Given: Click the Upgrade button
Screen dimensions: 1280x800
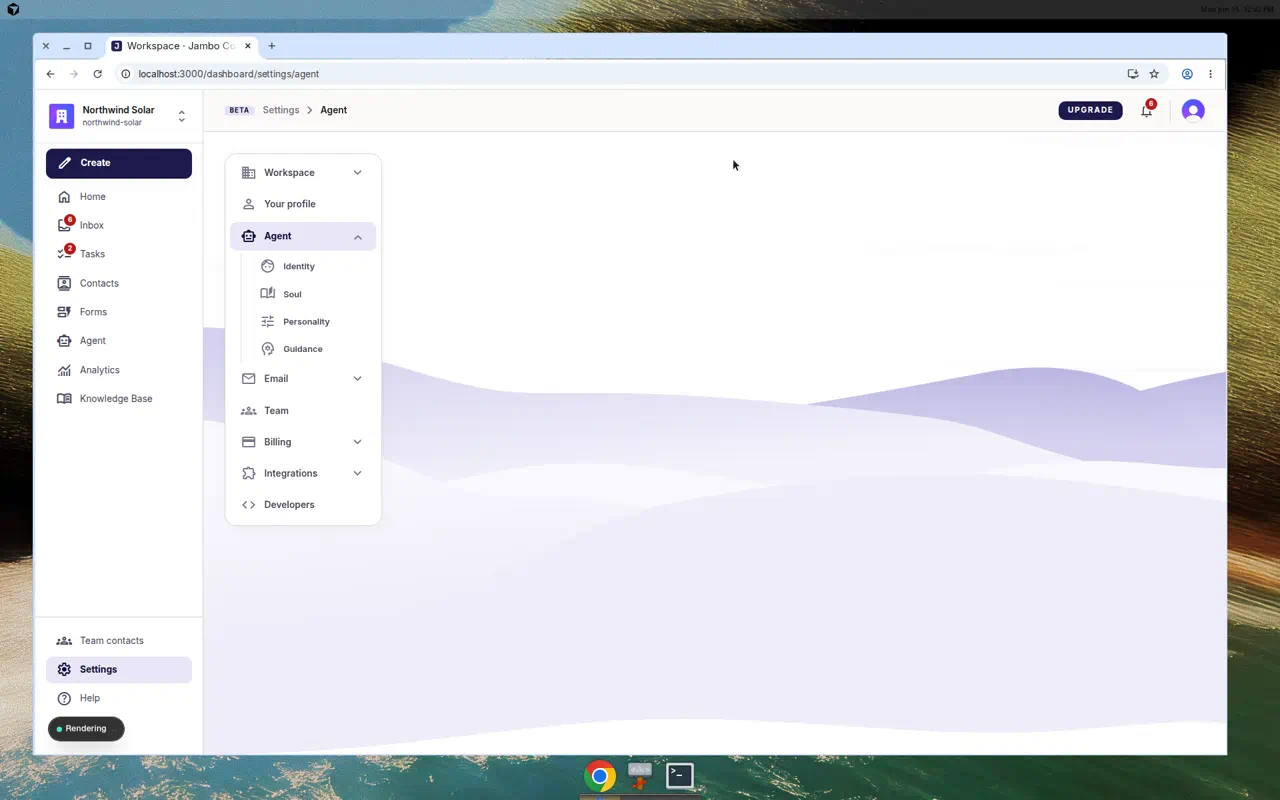Looking at the screenshot, I should click(x=1090, y=110).
